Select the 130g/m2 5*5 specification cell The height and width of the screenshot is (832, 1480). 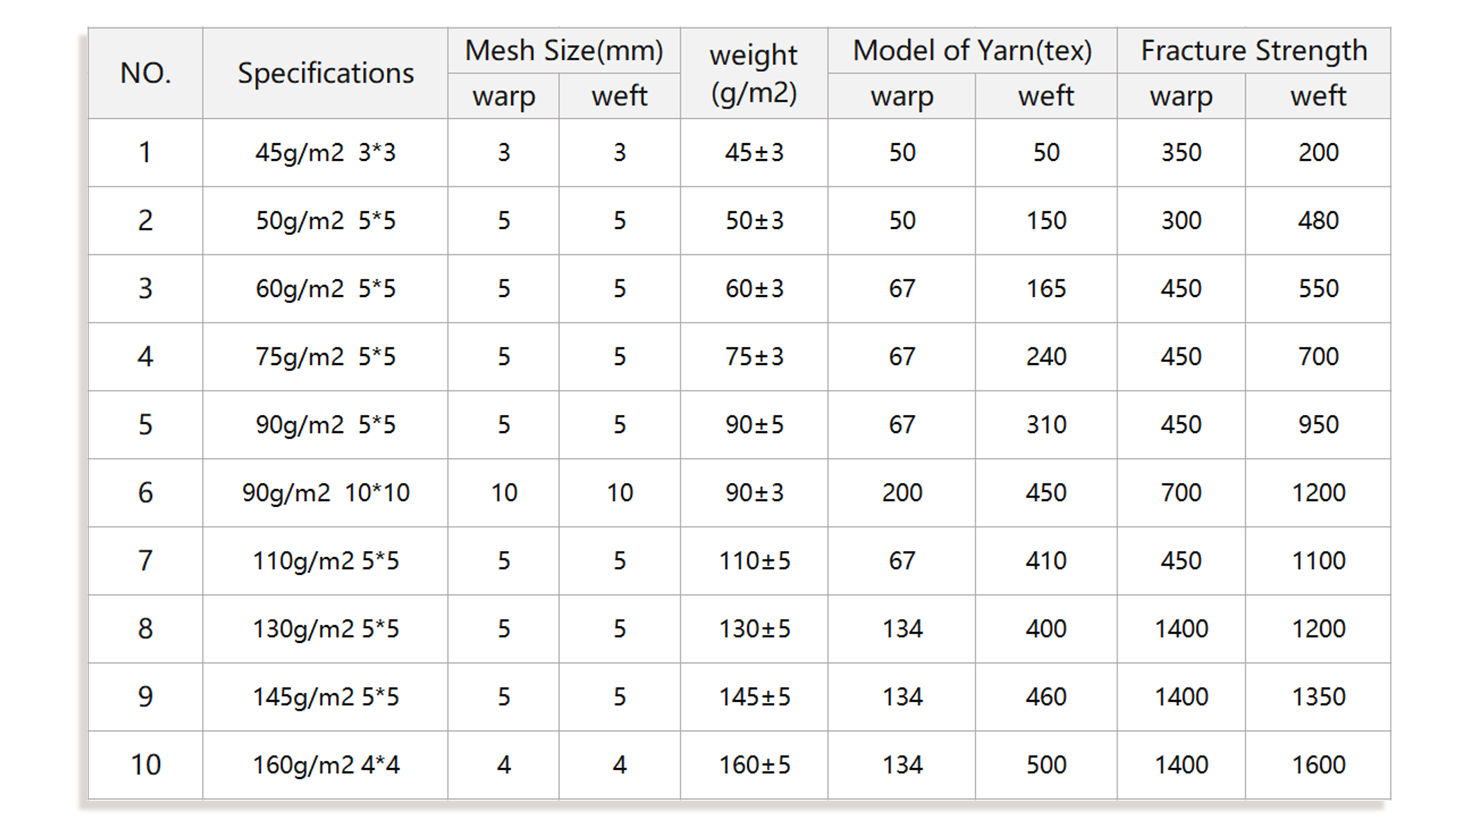tap(325, 629)
